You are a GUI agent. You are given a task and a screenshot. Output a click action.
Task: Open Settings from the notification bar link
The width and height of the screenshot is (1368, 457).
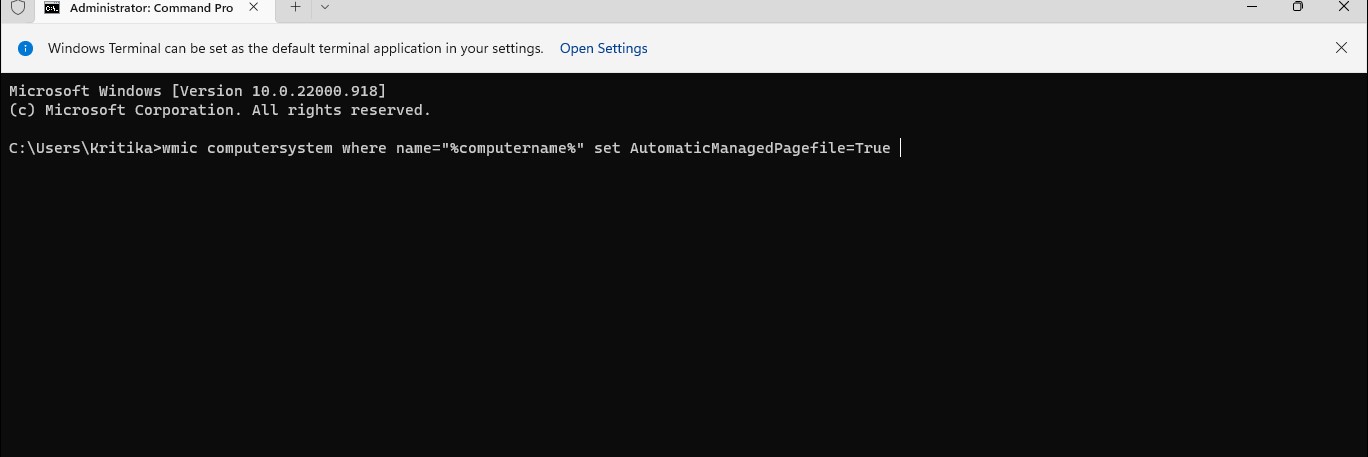click(603, 48)
